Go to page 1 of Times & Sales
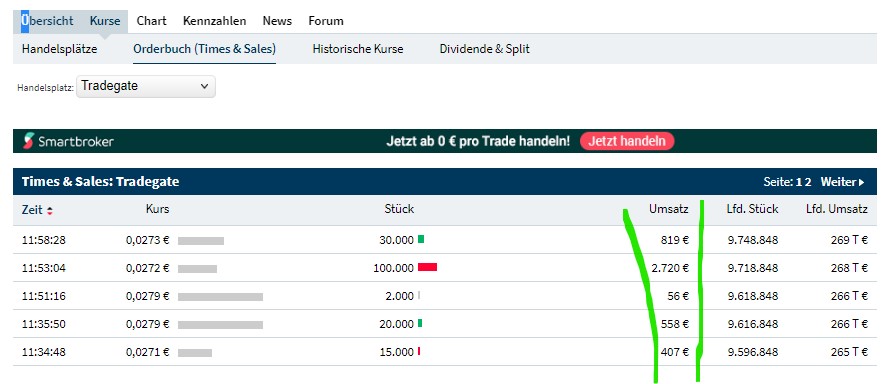890x384 pixels. tap(798, 182)
